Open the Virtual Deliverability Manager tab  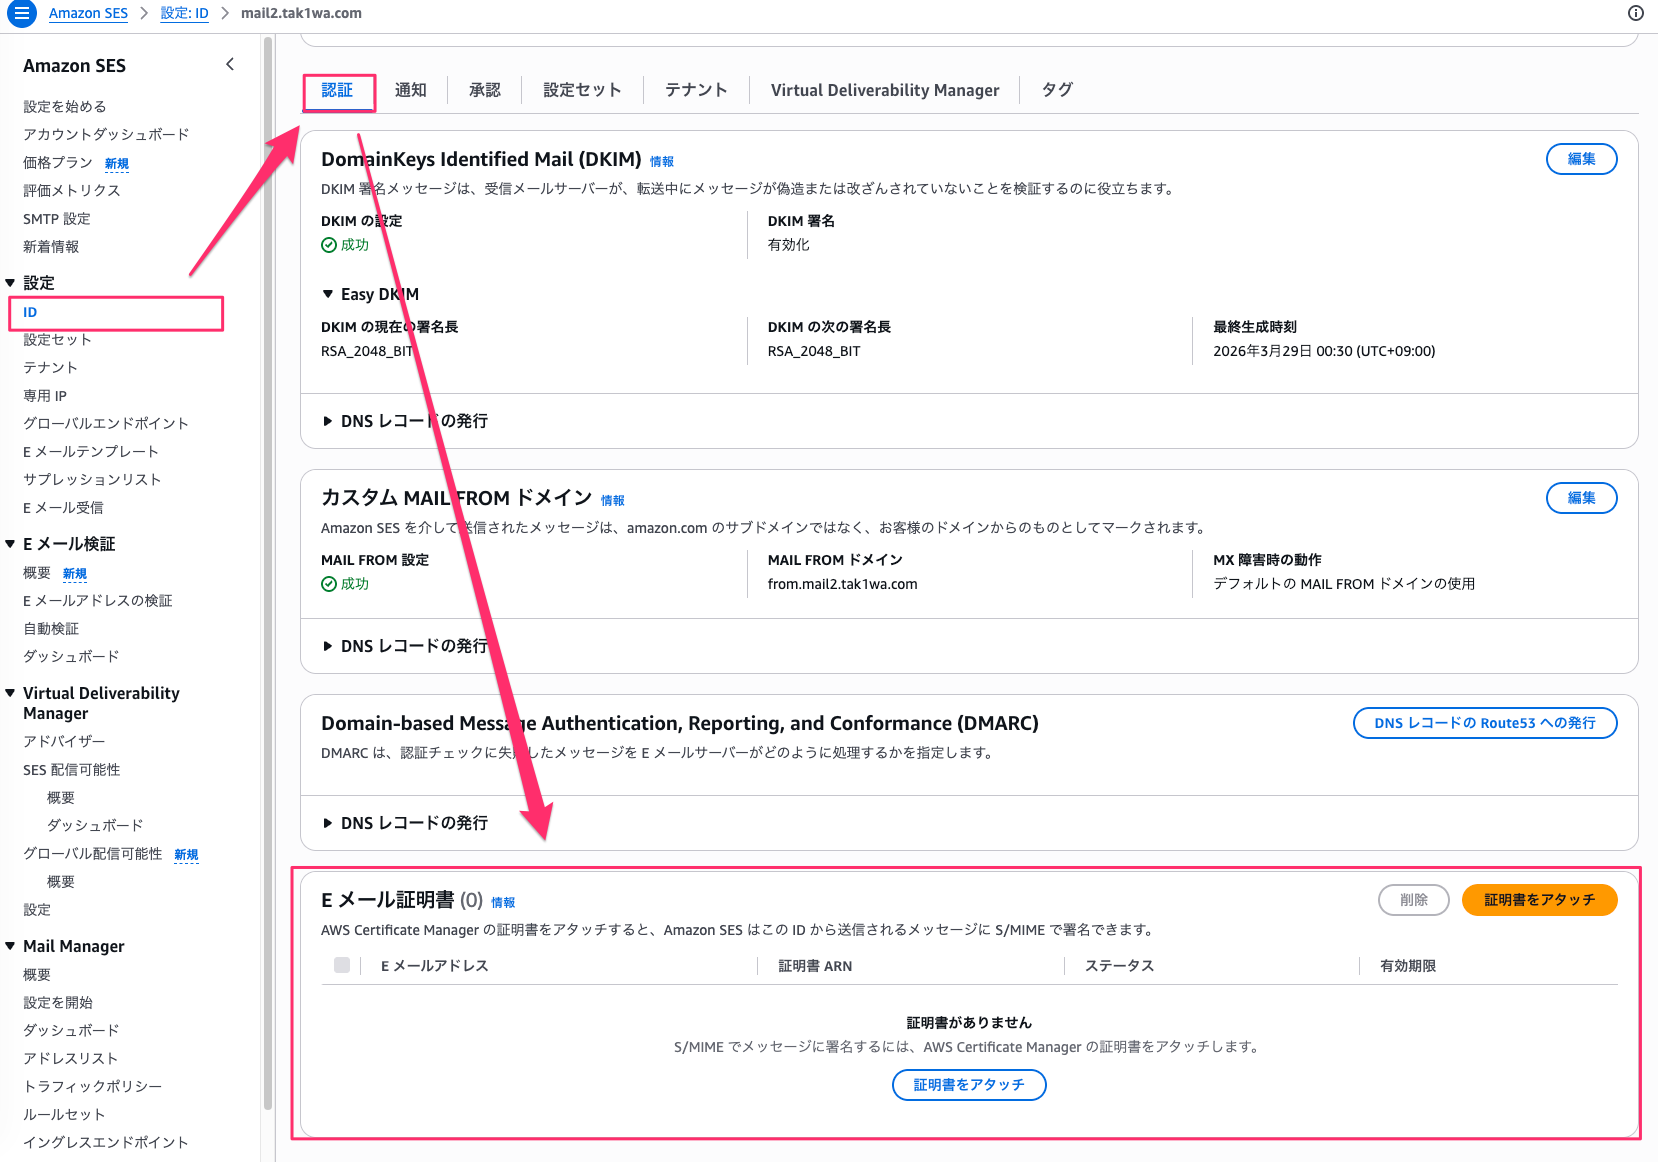(885, 90)
